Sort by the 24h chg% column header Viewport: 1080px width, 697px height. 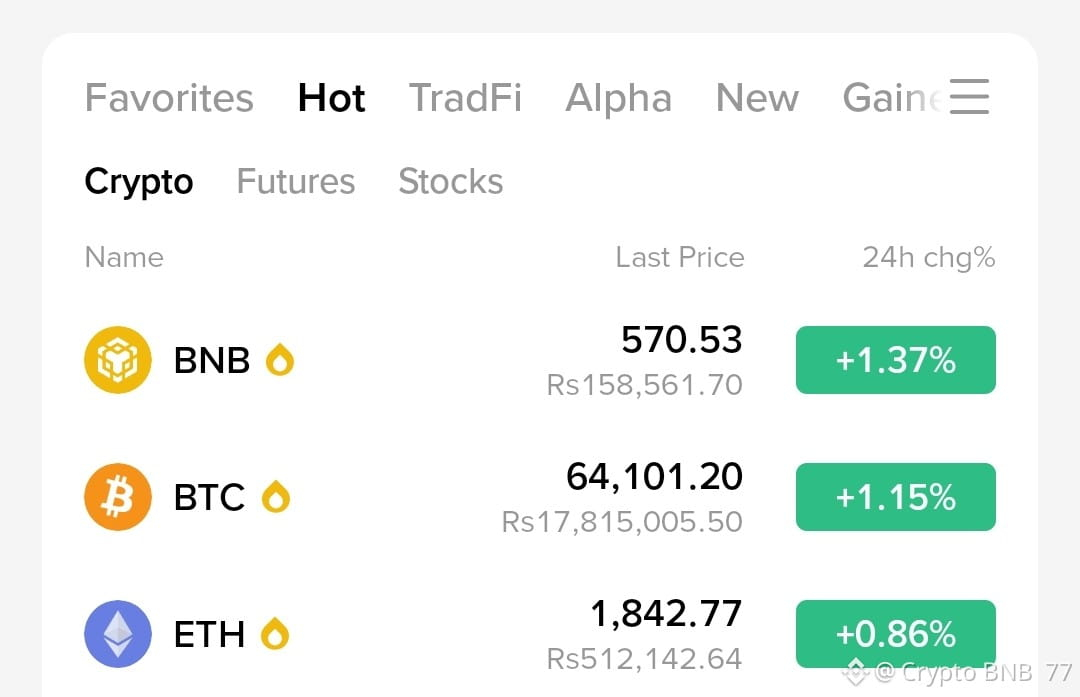coord(928,258)
